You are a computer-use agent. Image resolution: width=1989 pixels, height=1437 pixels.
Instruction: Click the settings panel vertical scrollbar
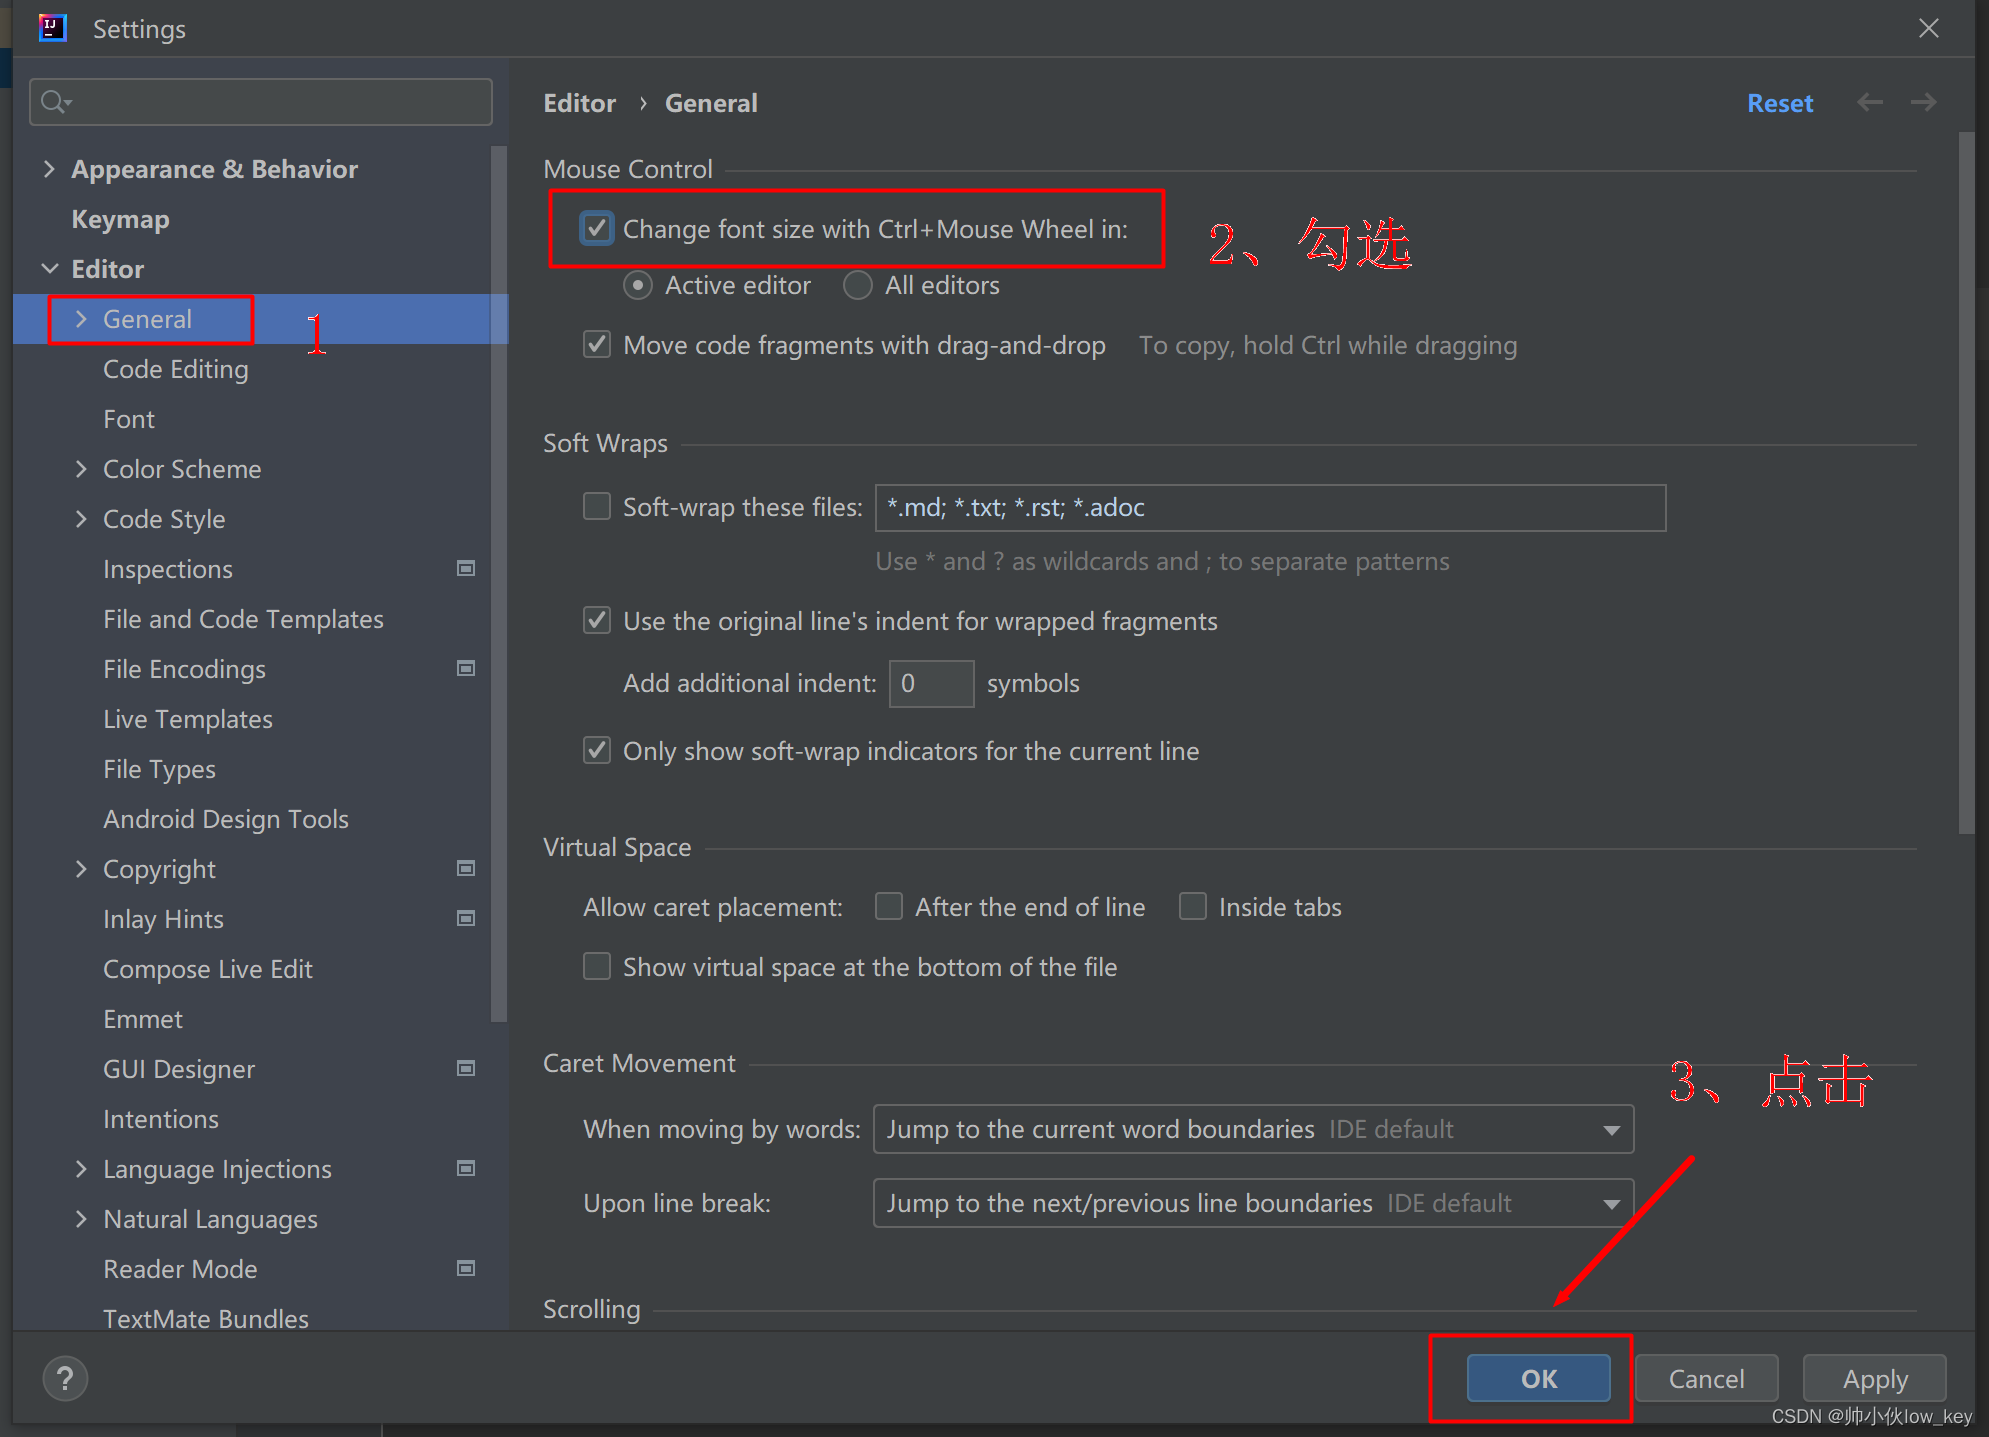click(x=1966, y=480)
